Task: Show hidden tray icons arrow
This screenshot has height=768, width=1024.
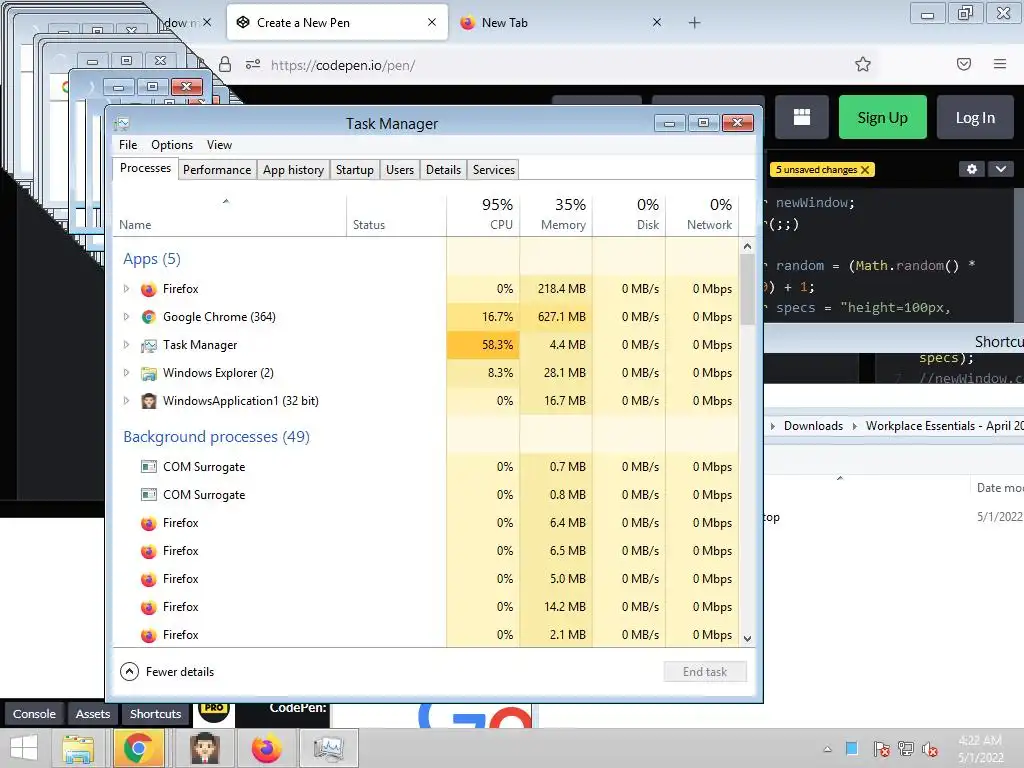Action: click(827, 749)
